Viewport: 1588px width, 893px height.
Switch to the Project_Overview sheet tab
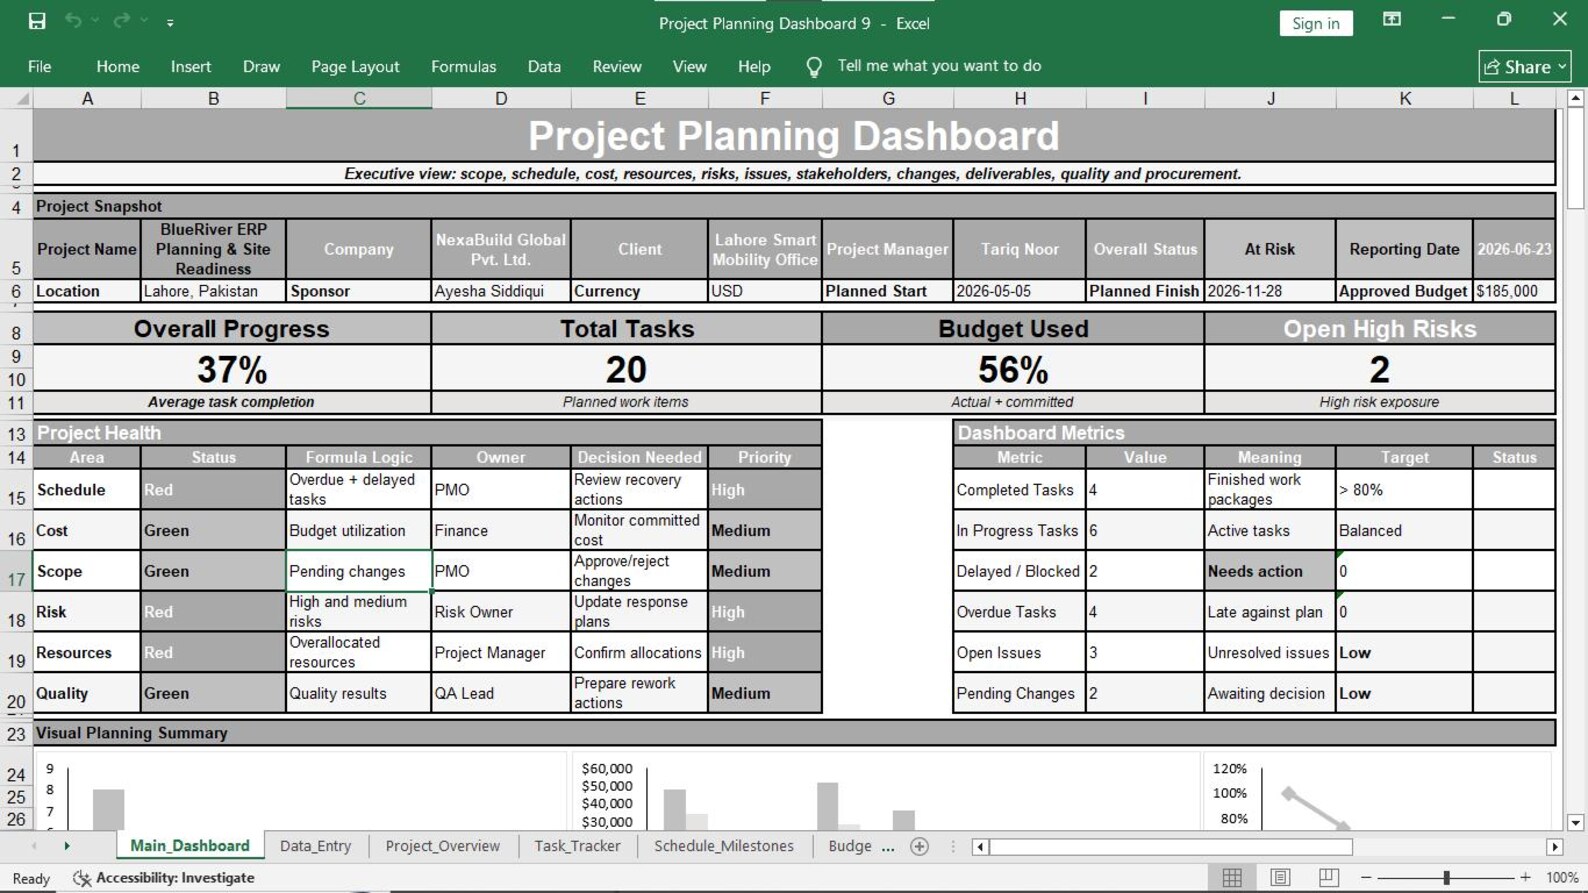(x=442, y=846)
